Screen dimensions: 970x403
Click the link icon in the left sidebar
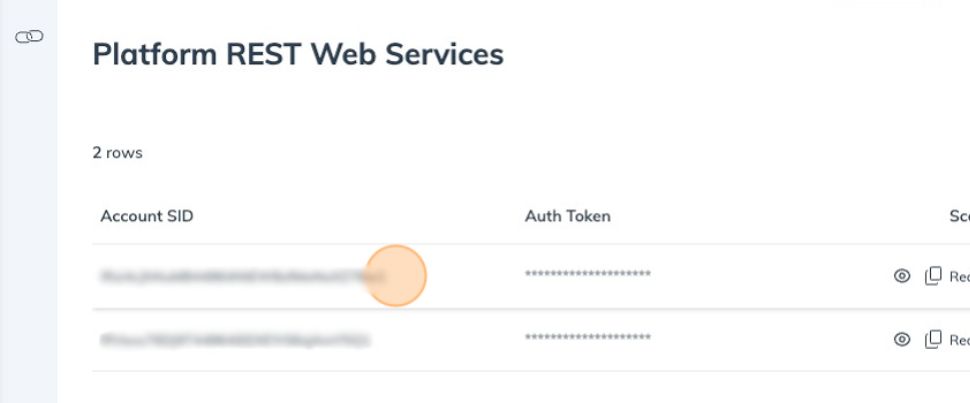29,37
